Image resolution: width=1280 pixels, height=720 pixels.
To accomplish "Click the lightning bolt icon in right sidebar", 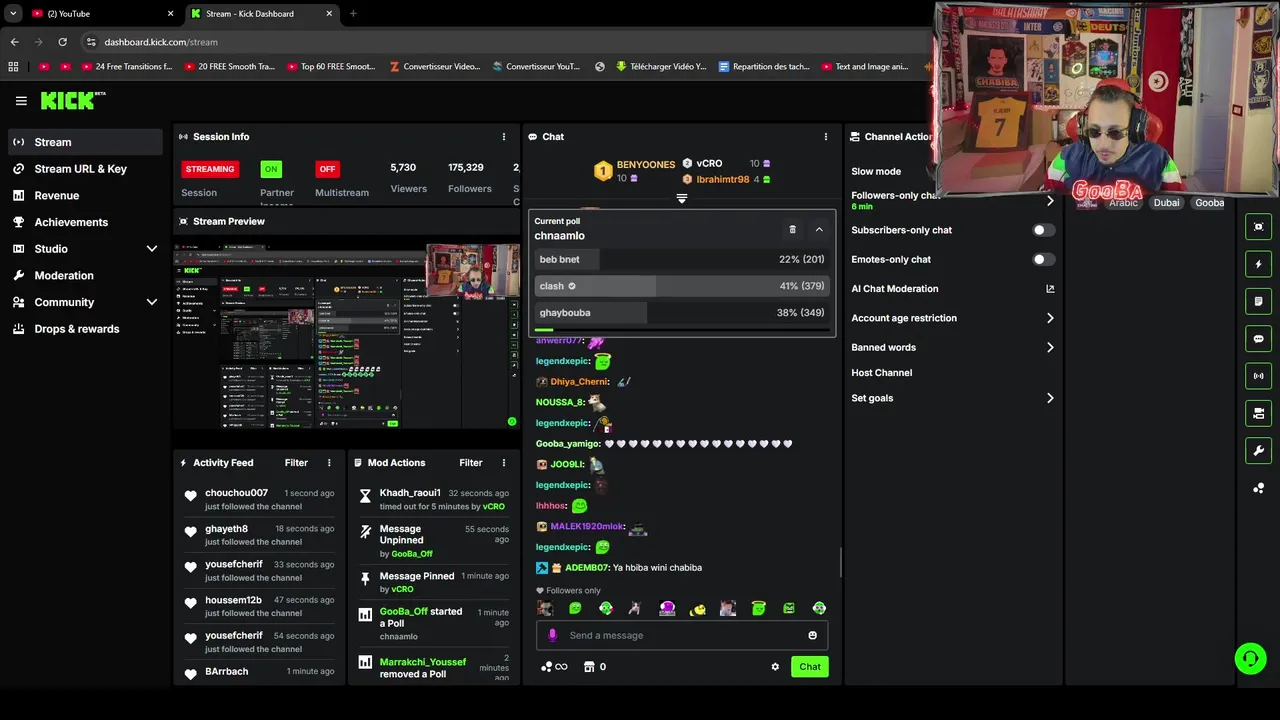I will click(1259, 264).
